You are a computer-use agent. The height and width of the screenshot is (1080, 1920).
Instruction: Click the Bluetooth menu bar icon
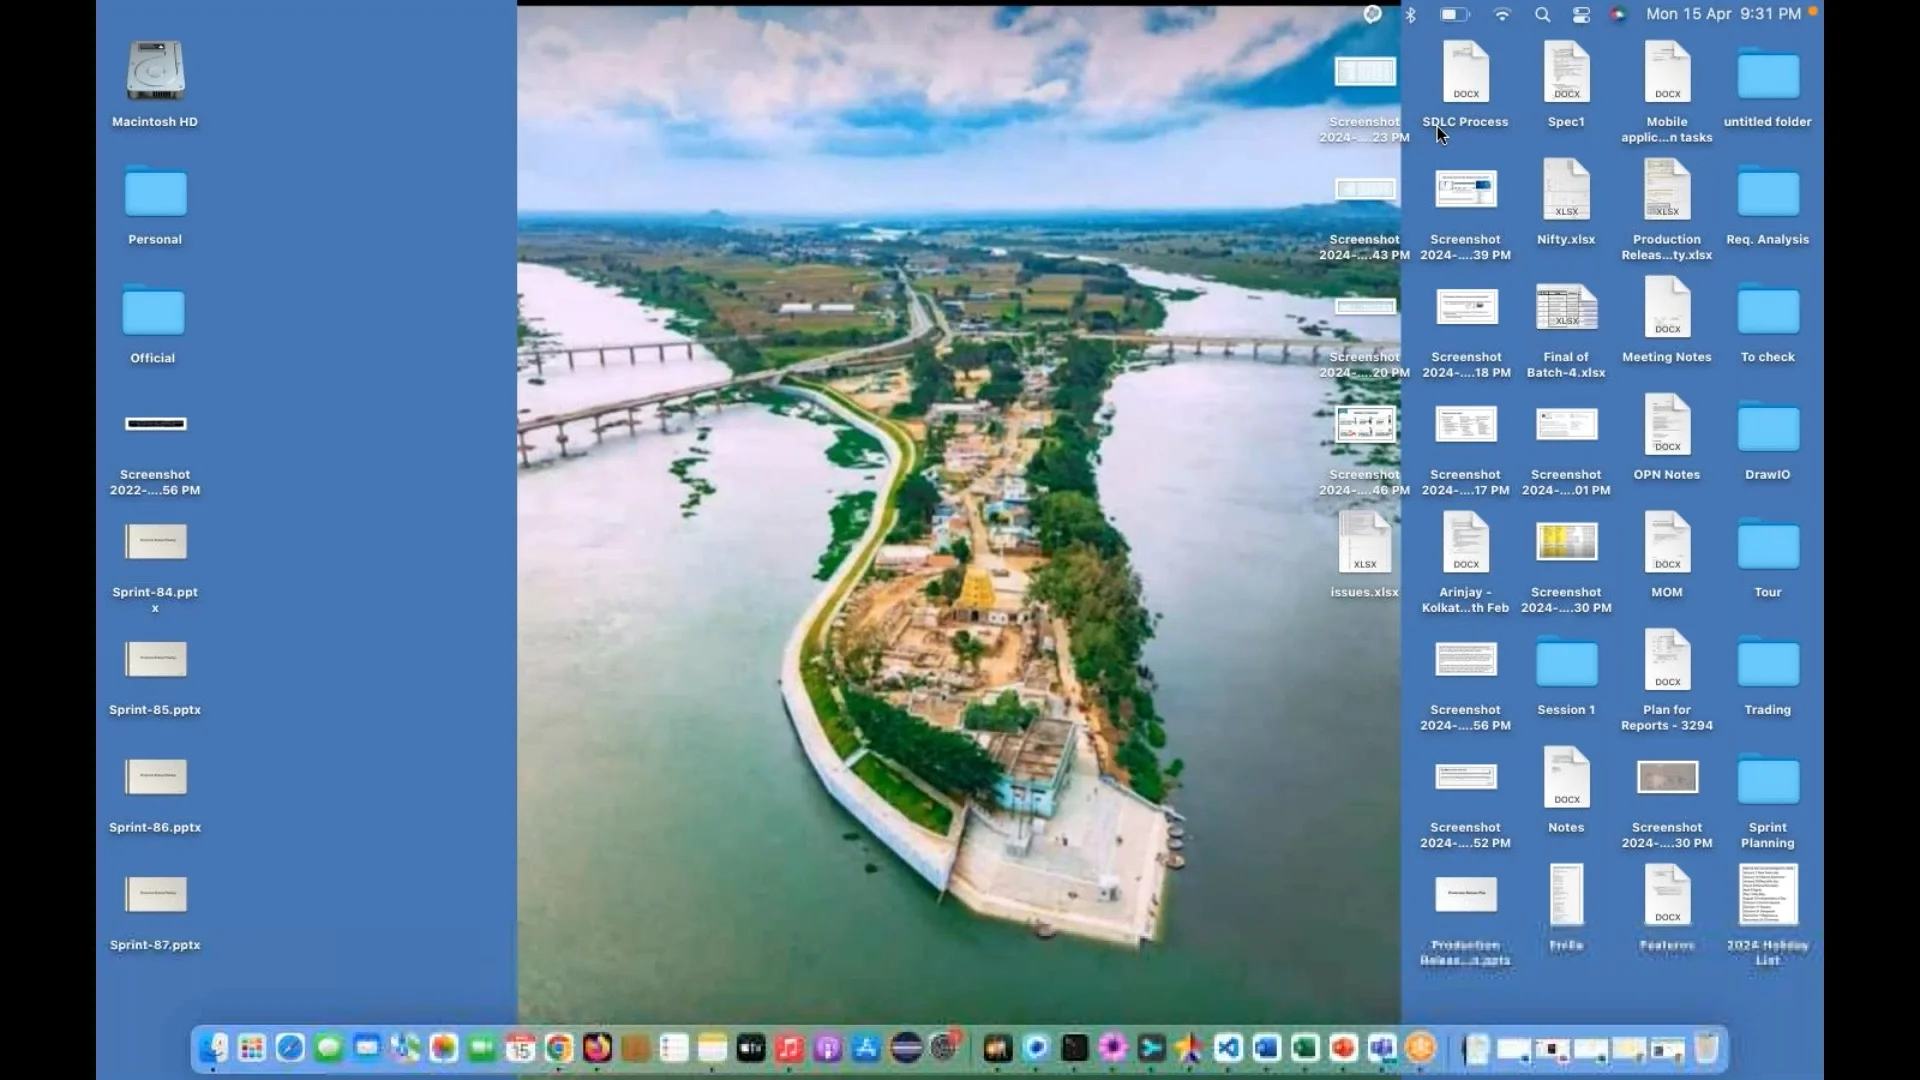coord(1410,14)
